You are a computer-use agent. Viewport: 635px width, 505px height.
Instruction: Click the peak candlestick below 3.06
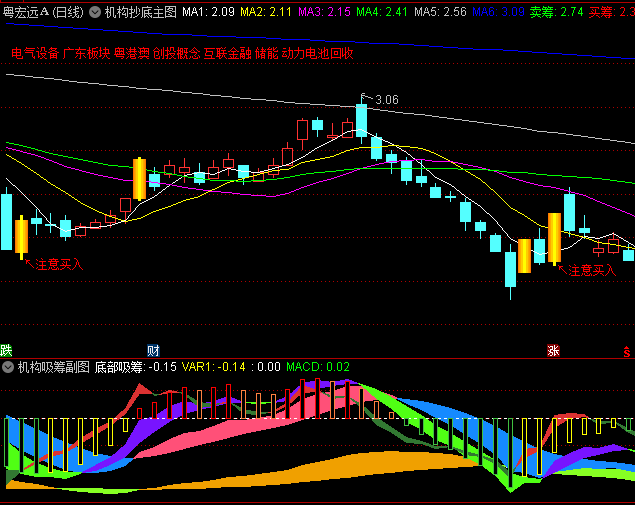(x=361, y=120)
